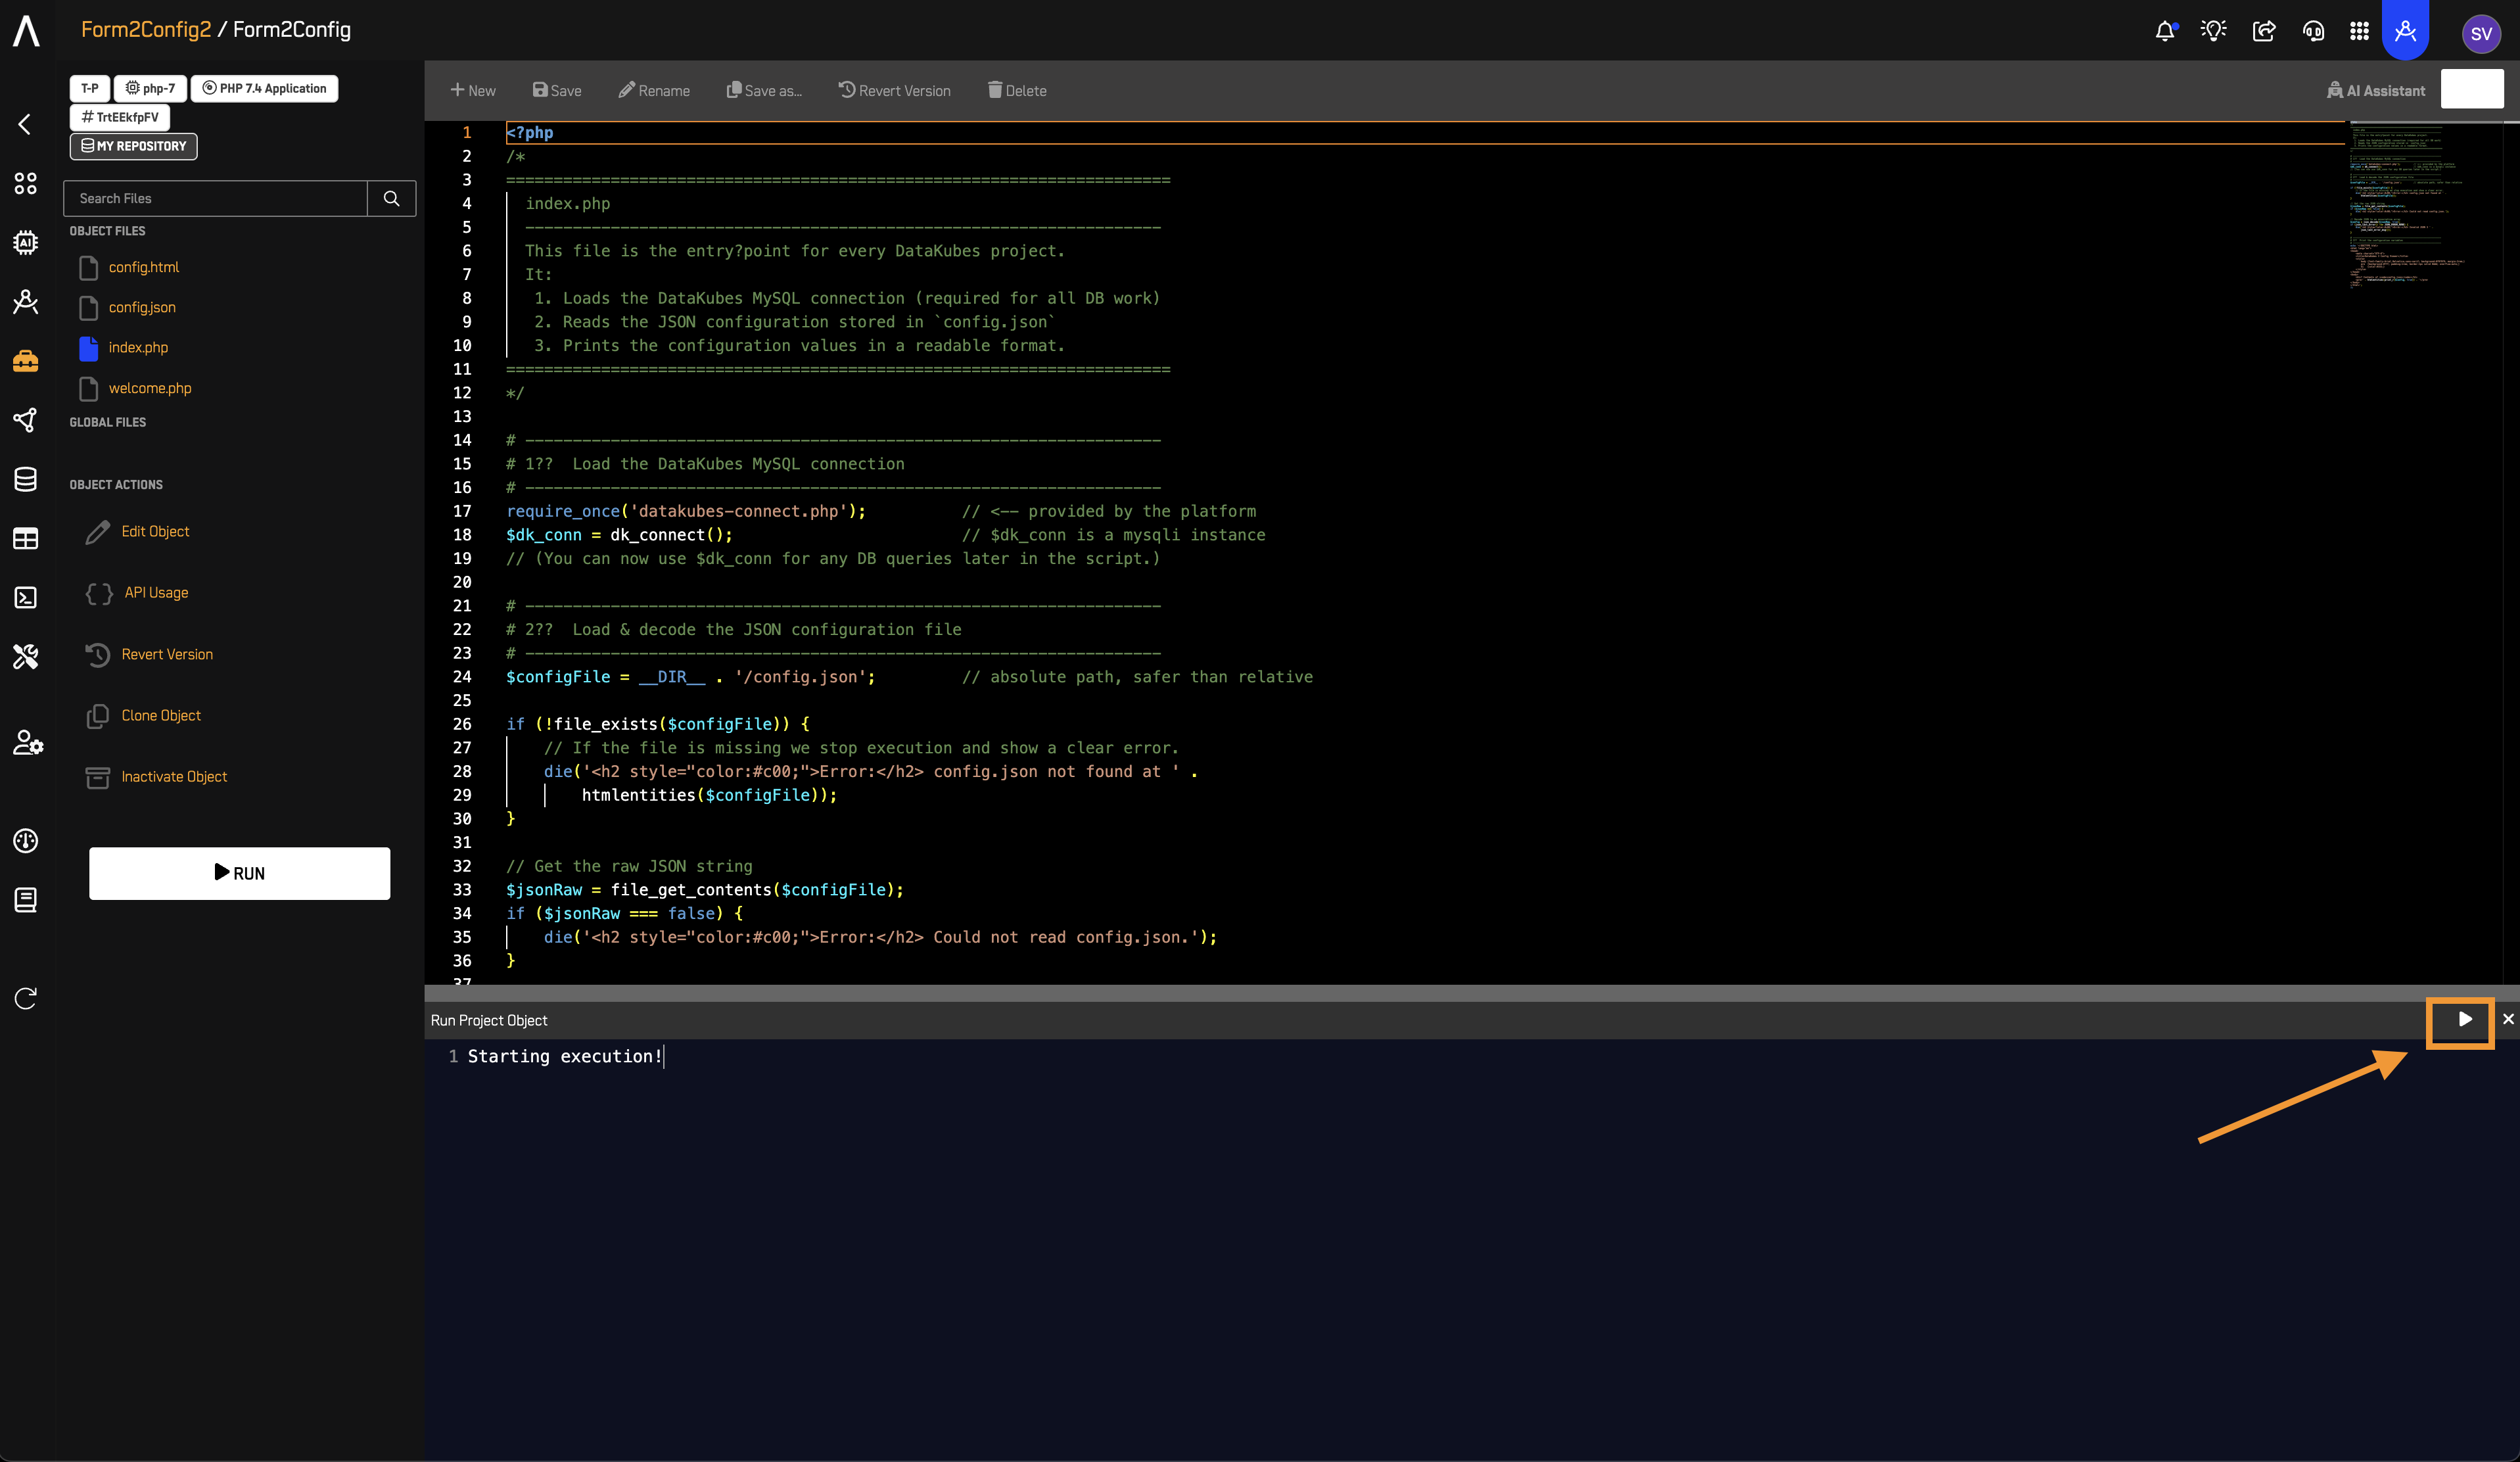Focus the Search Files input
This screenshot has width=2520, height=1462.
point(216,198)
